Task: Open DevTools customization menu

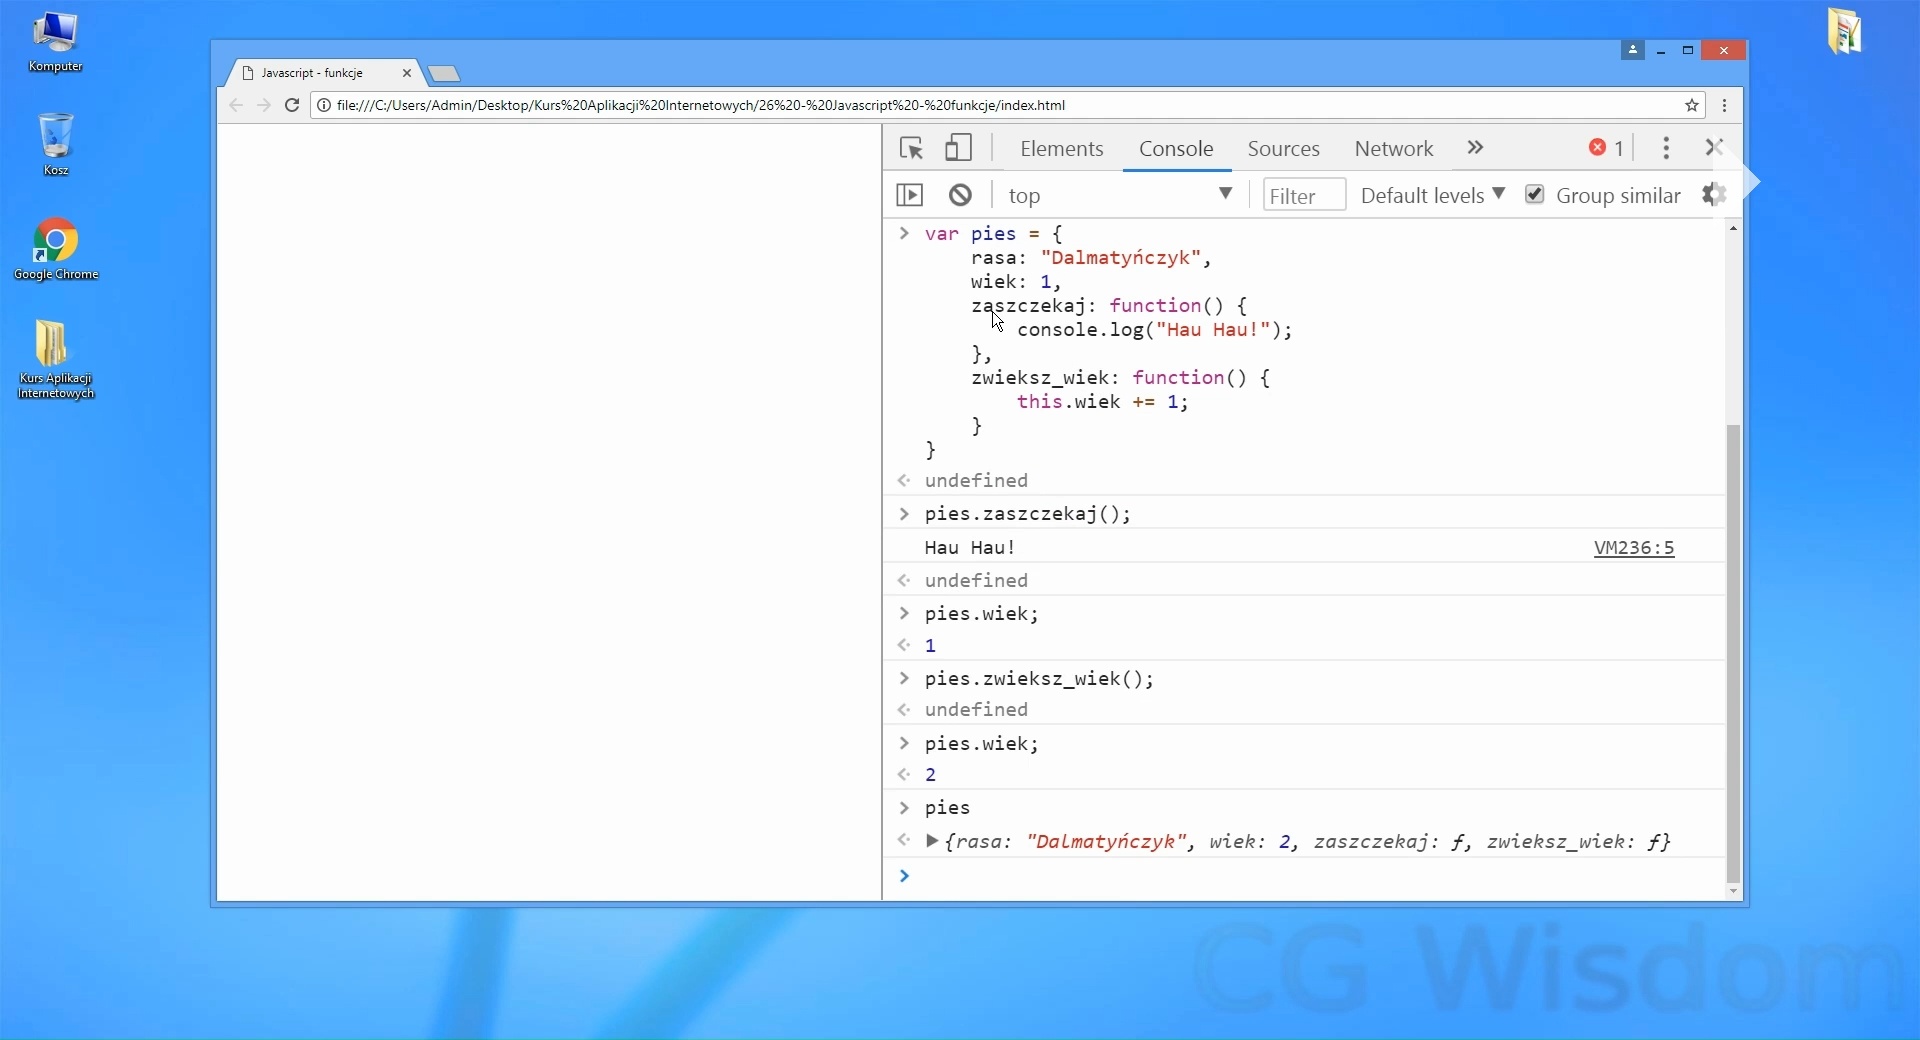Action: [x=1665, y=148]
